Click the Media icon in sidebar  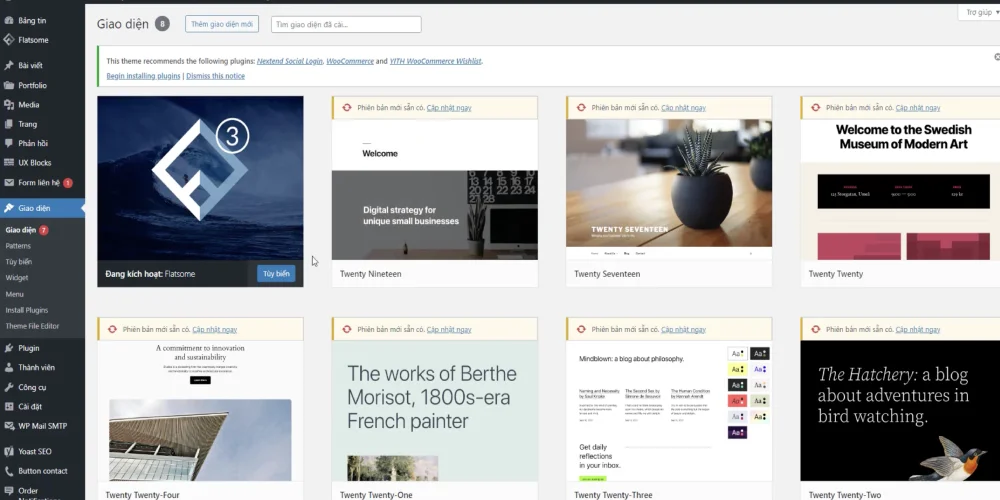click(8, 105)
